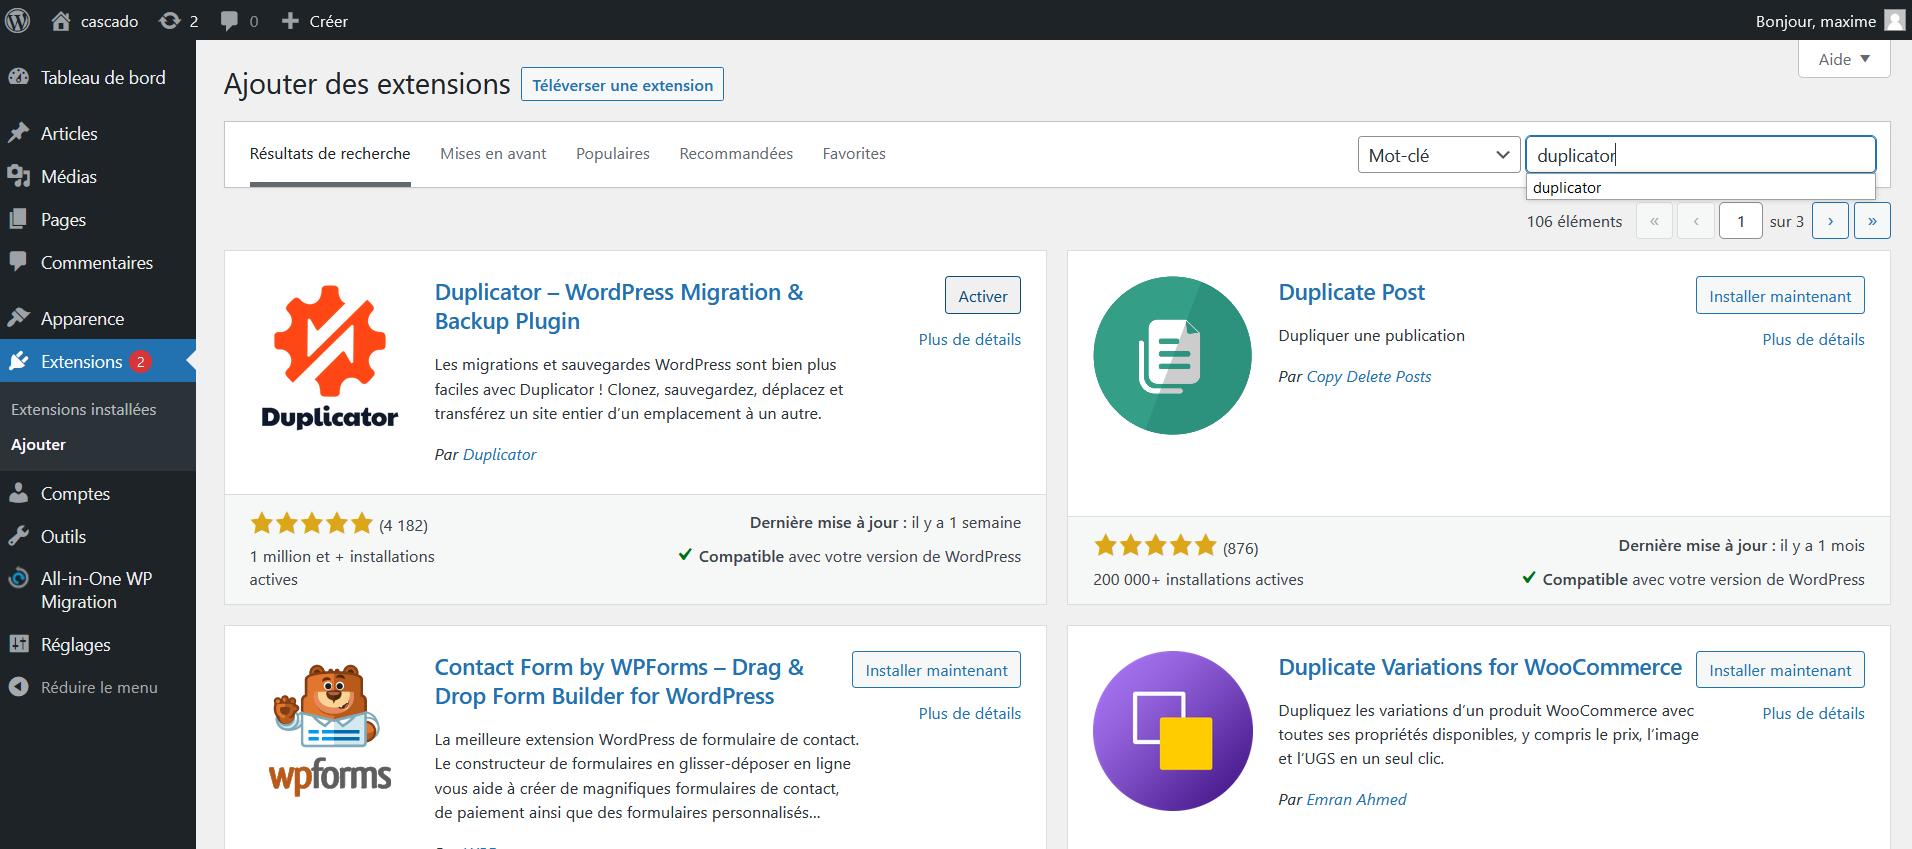Go to last results page
The image size is (1912, 849).
[x=1872, y=221]
